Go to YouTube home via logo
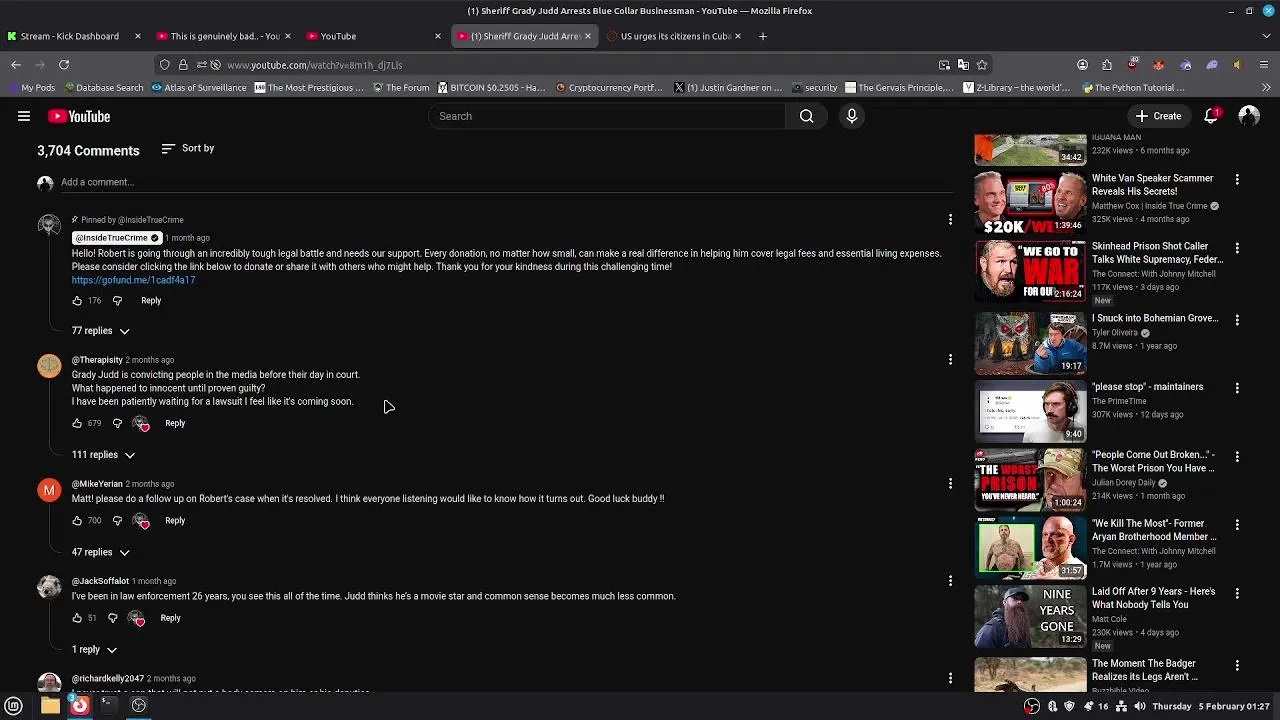 (79, 116)
